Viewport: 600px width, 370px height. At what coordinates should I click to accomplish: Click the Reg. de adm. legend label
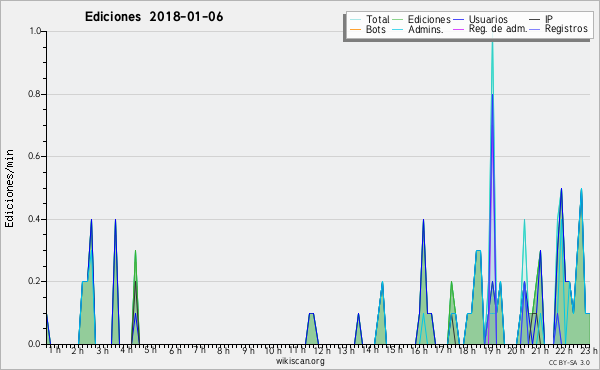point(498,29)
